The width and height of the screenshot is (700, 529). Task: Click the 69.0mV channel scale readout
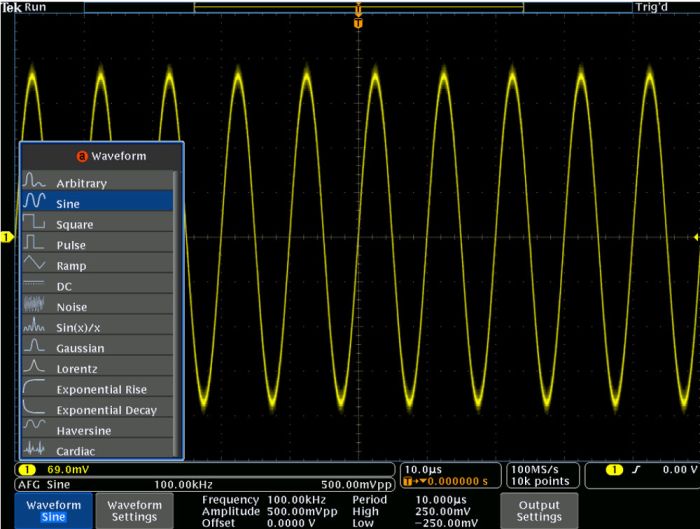click(x=68, y=469)
